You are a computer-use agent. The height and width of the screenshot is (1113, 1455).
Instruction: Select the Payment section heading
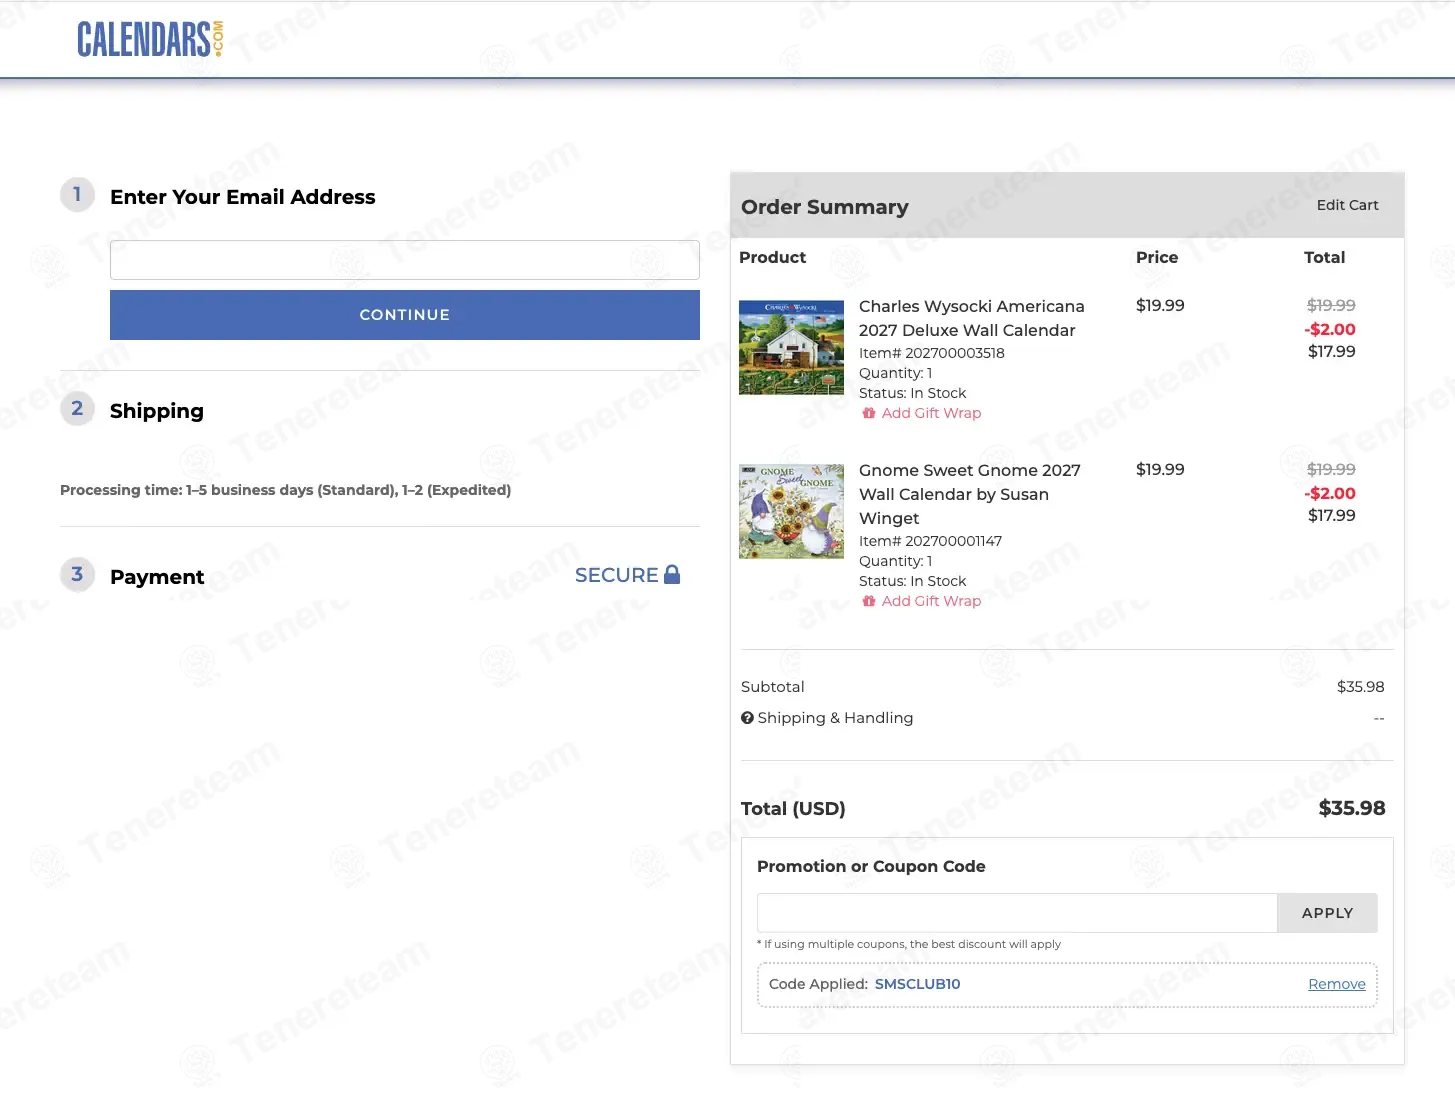click(157, 577)
